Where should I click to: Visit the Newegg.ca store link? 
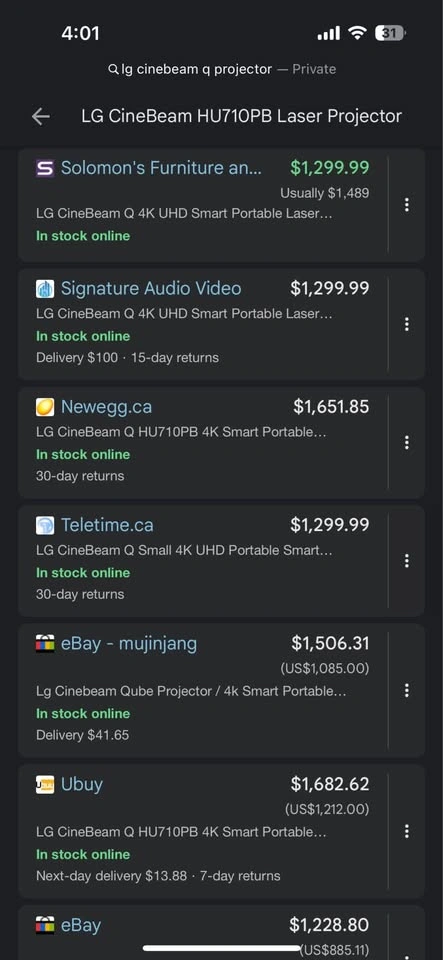click(106, 407)
